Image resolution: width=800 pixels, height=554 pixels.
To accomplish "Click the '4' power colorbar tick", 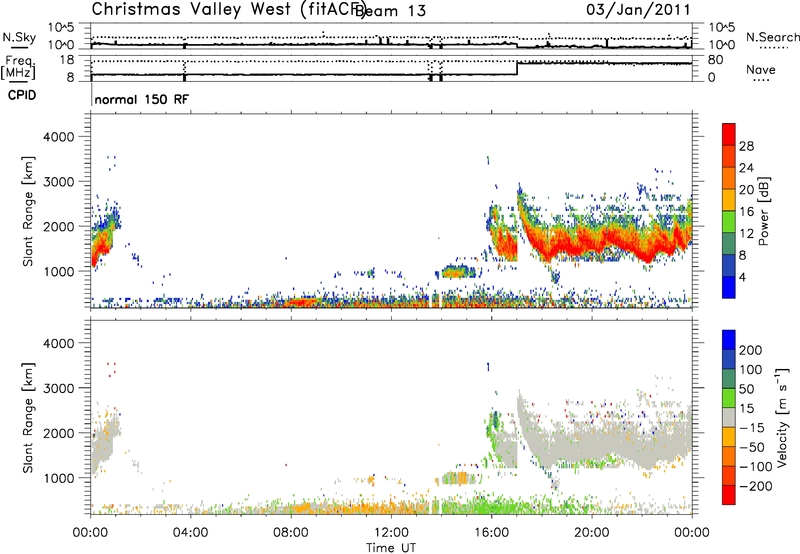I will pos(742,277).
